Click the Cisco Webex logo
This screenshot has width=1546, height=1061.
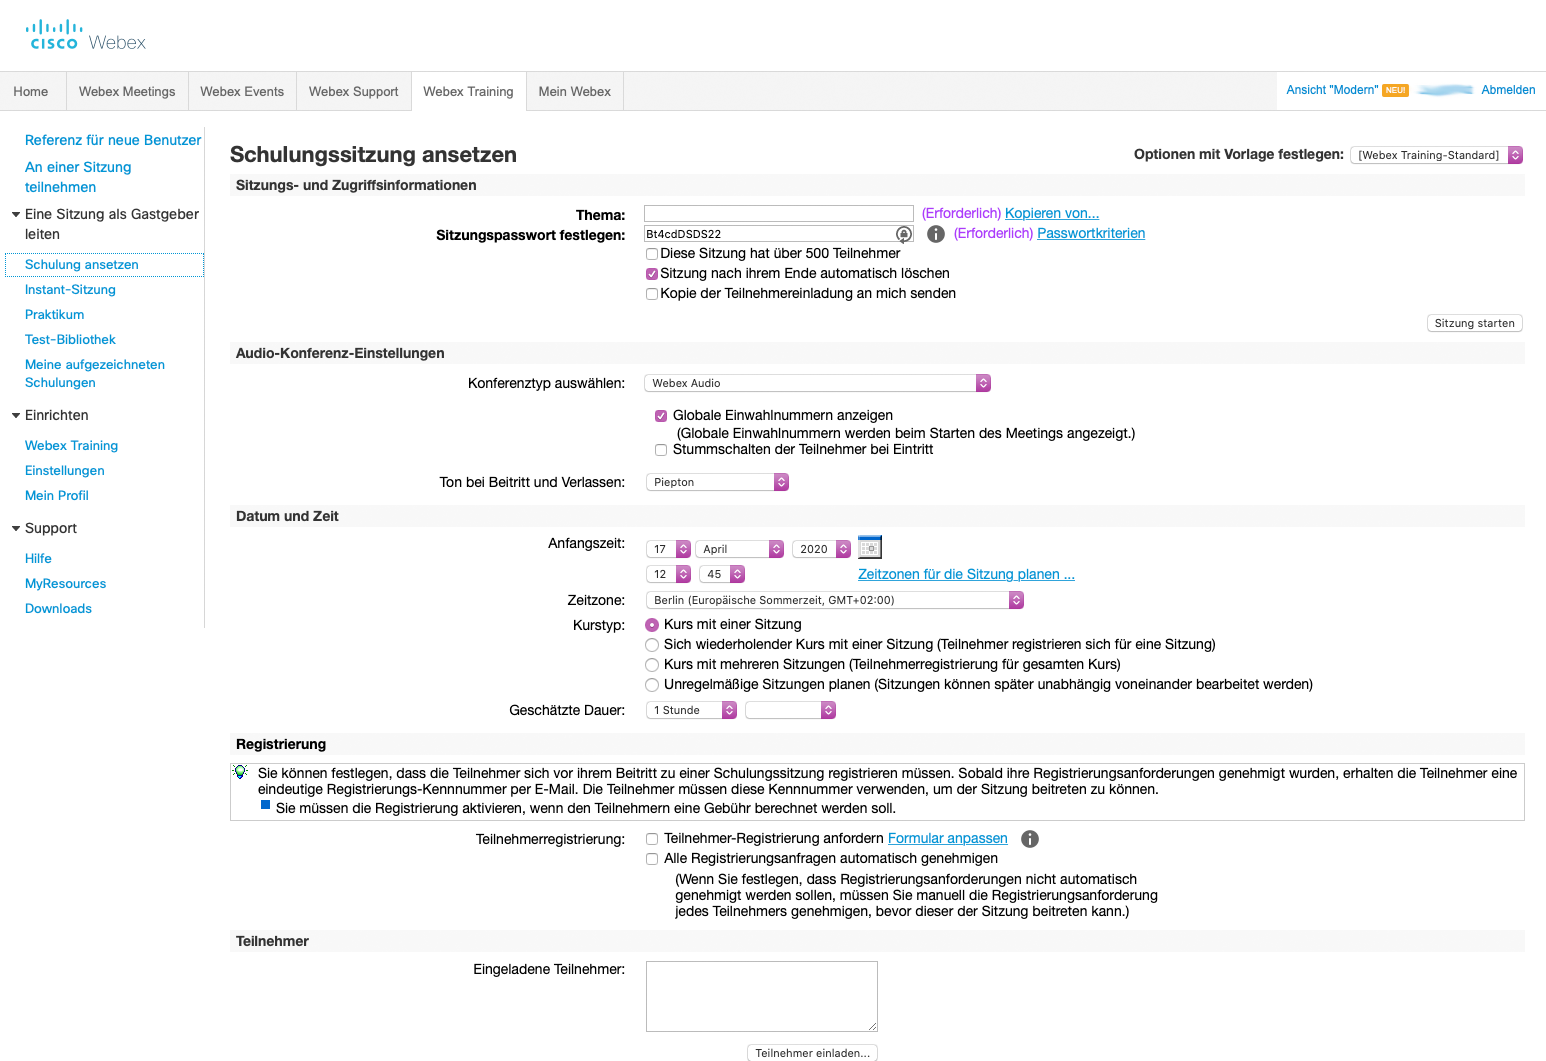pos(86,36)
